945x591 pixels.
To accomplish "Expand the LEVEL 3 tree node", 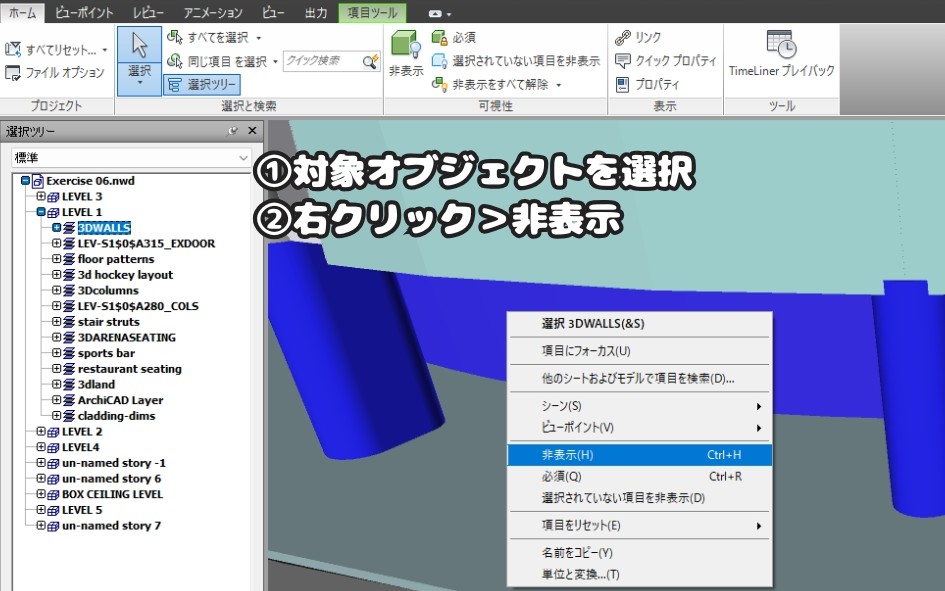I will 42,197.
